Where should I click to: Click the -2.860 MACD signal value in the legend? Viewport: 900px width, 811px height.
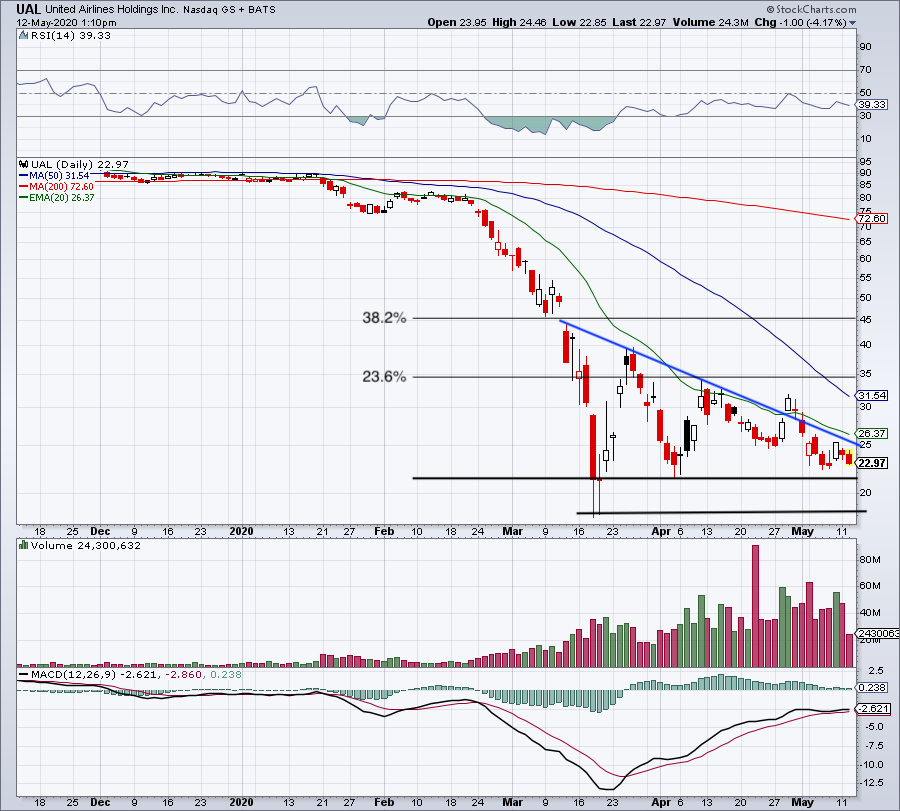tap(183, 674)
